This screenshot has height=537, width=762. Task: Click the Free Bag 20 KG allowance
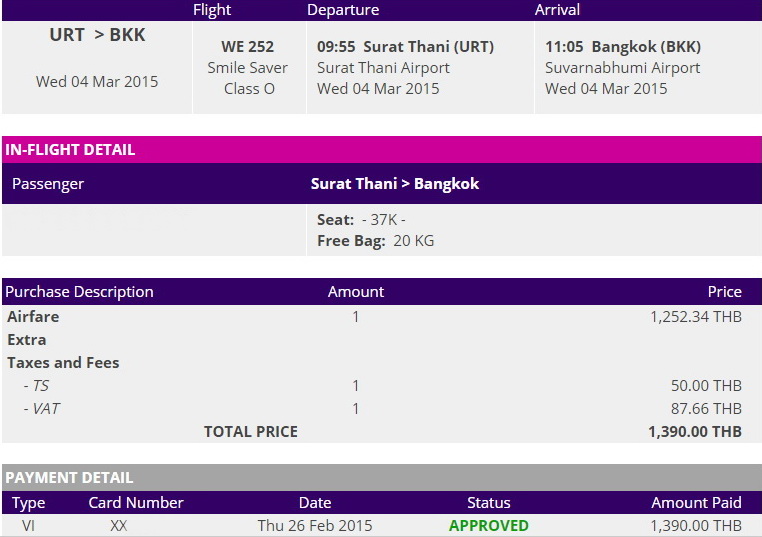[x=375, y=241]
